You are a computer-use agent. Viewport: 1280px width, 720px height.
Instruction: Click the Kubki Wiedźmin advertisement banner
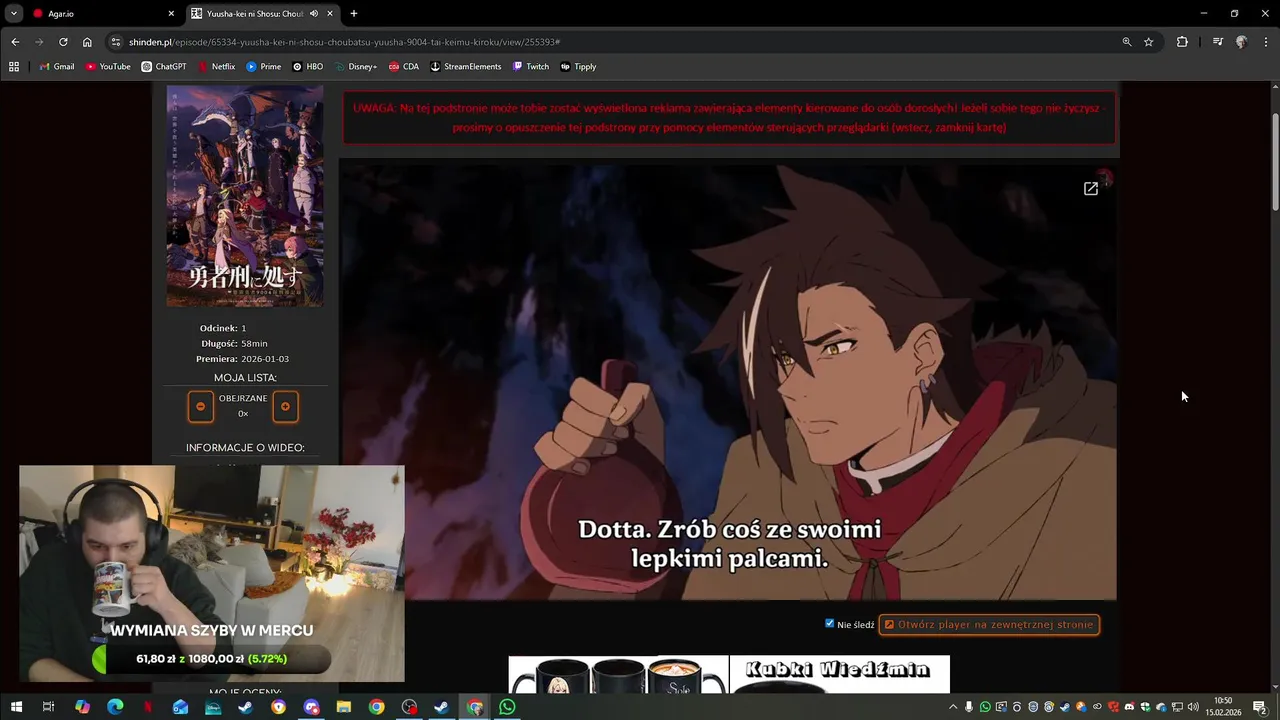tap(840, 675)
